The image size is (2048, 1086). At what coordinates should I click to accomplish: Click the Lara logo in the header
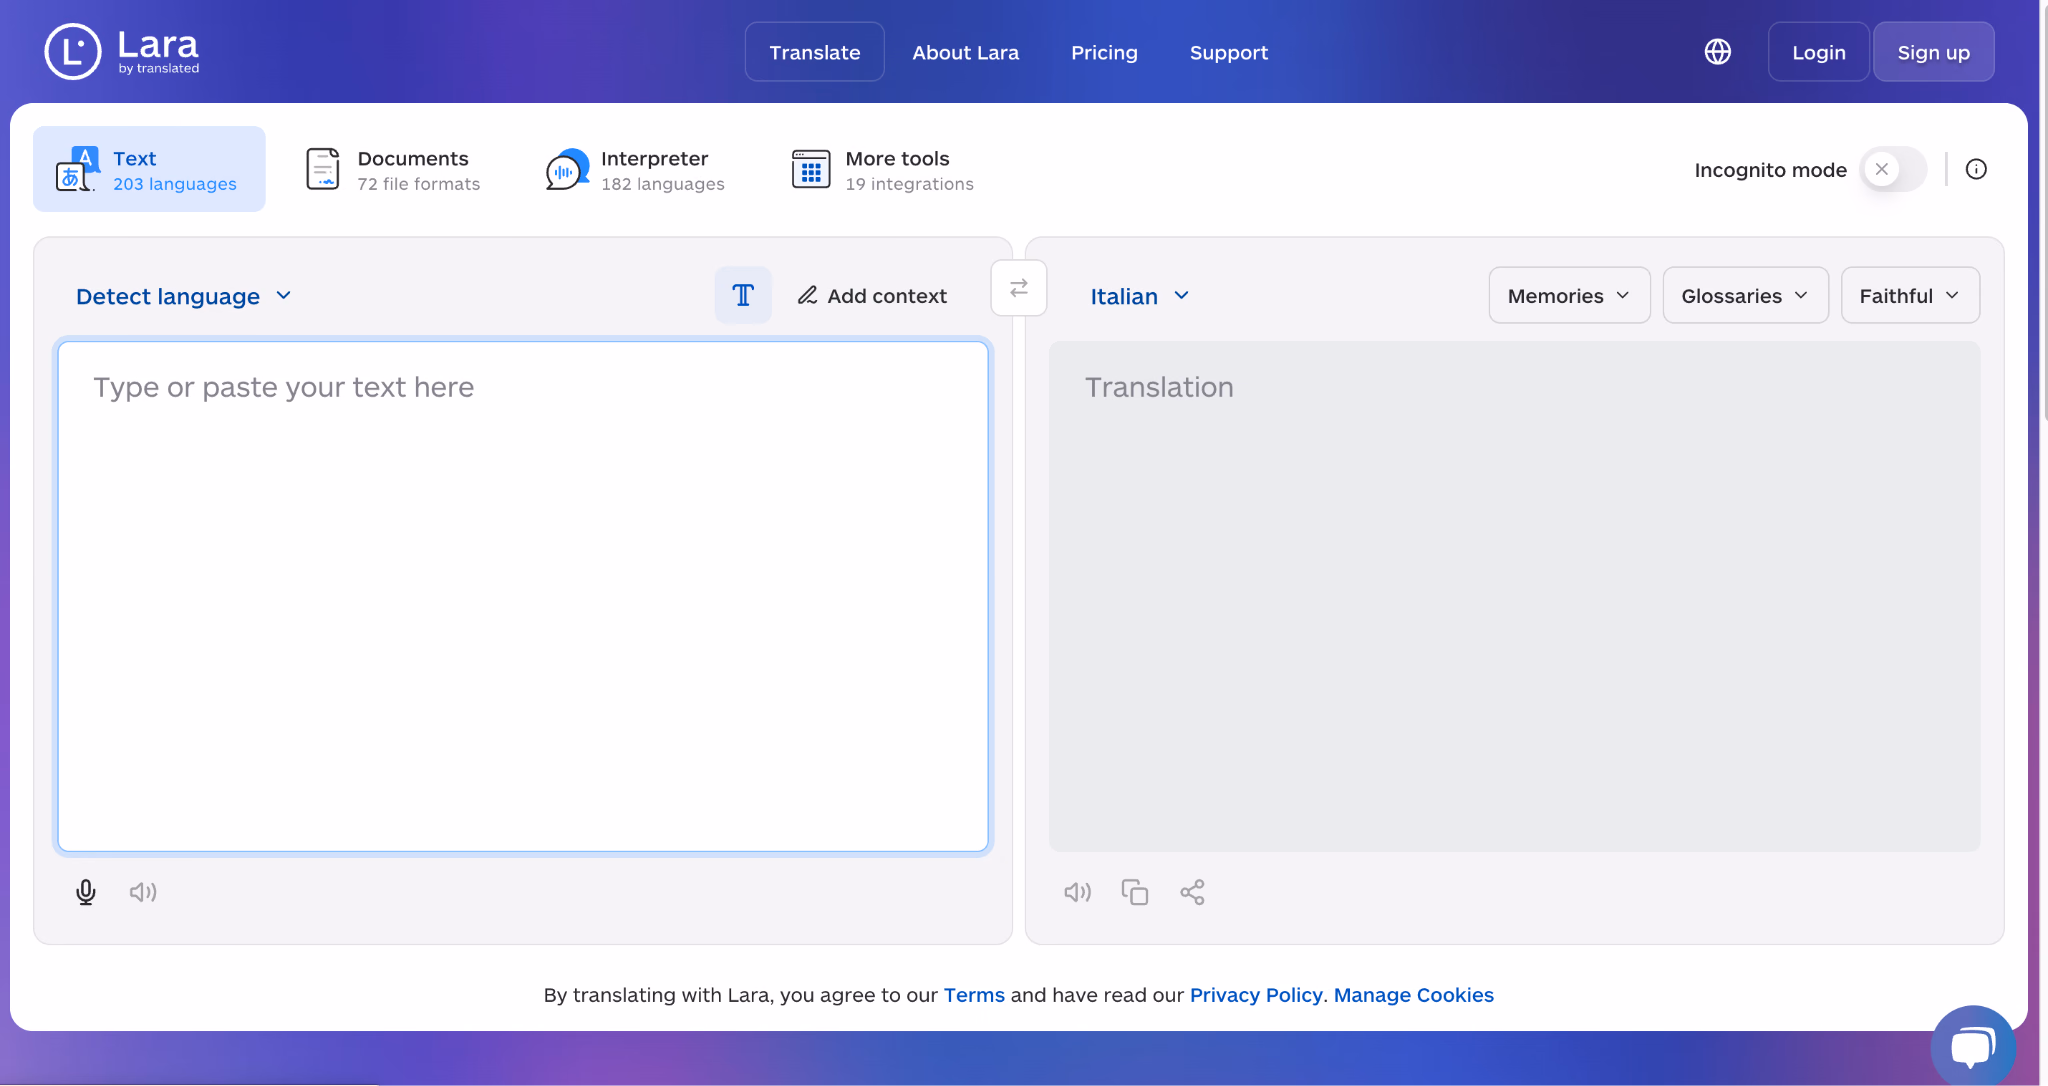(122, 51)
